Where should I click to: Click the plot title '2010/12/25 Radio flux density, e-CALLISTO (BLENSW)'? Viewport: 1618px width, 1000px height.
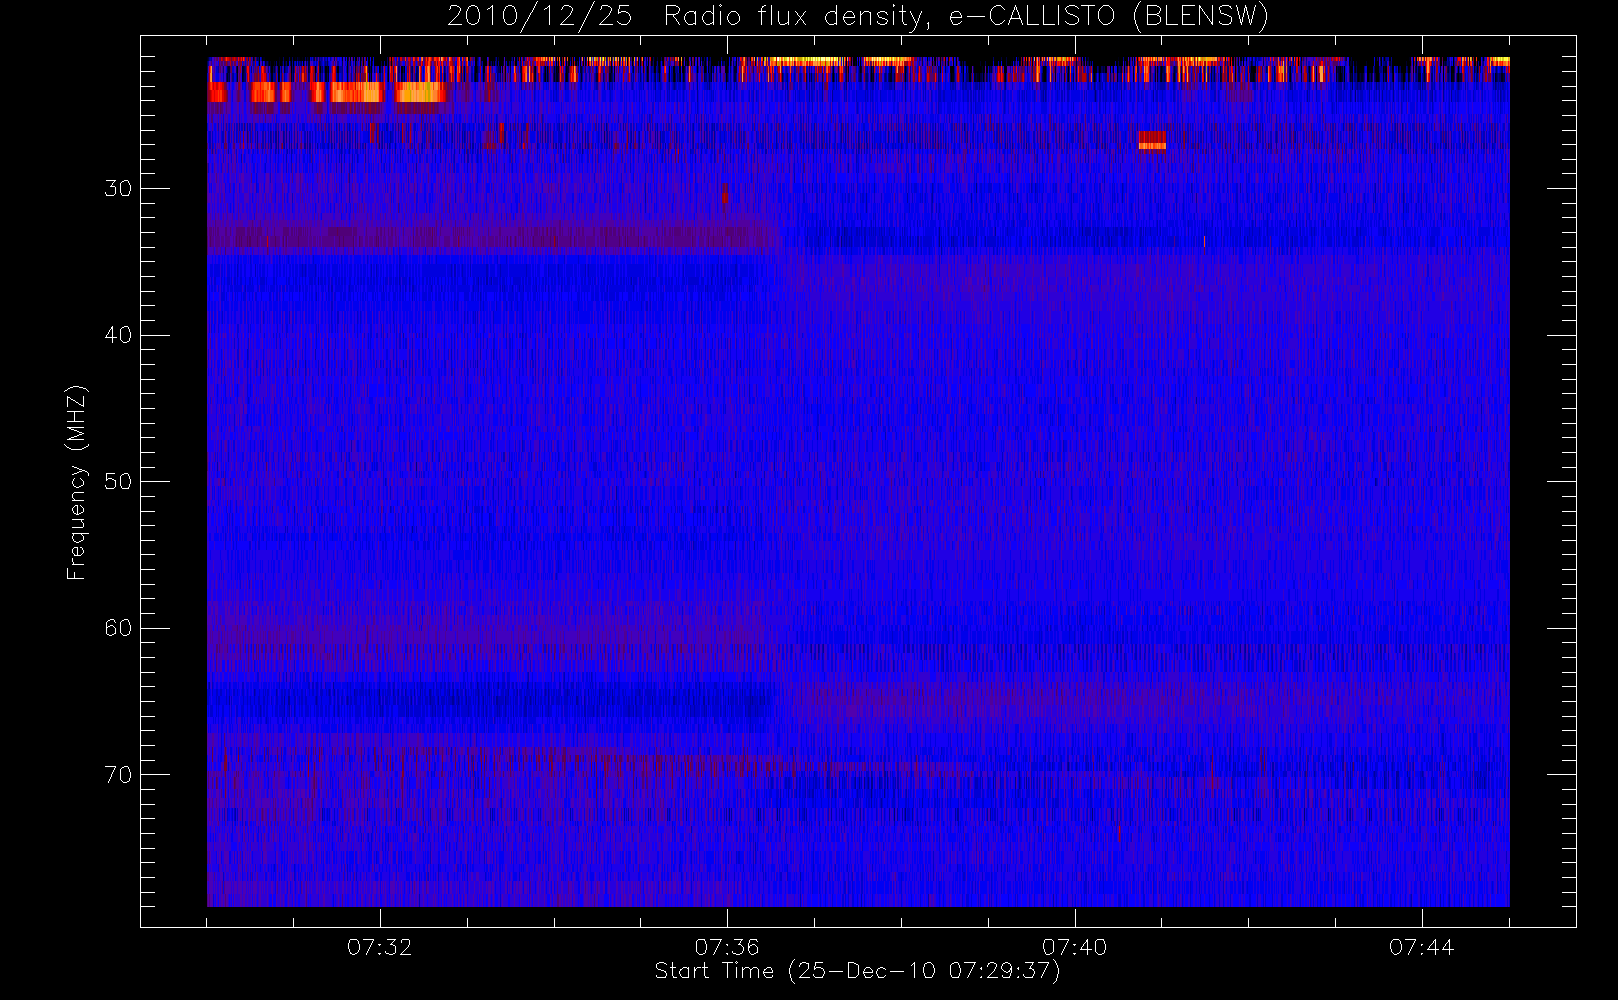(857, 17)
